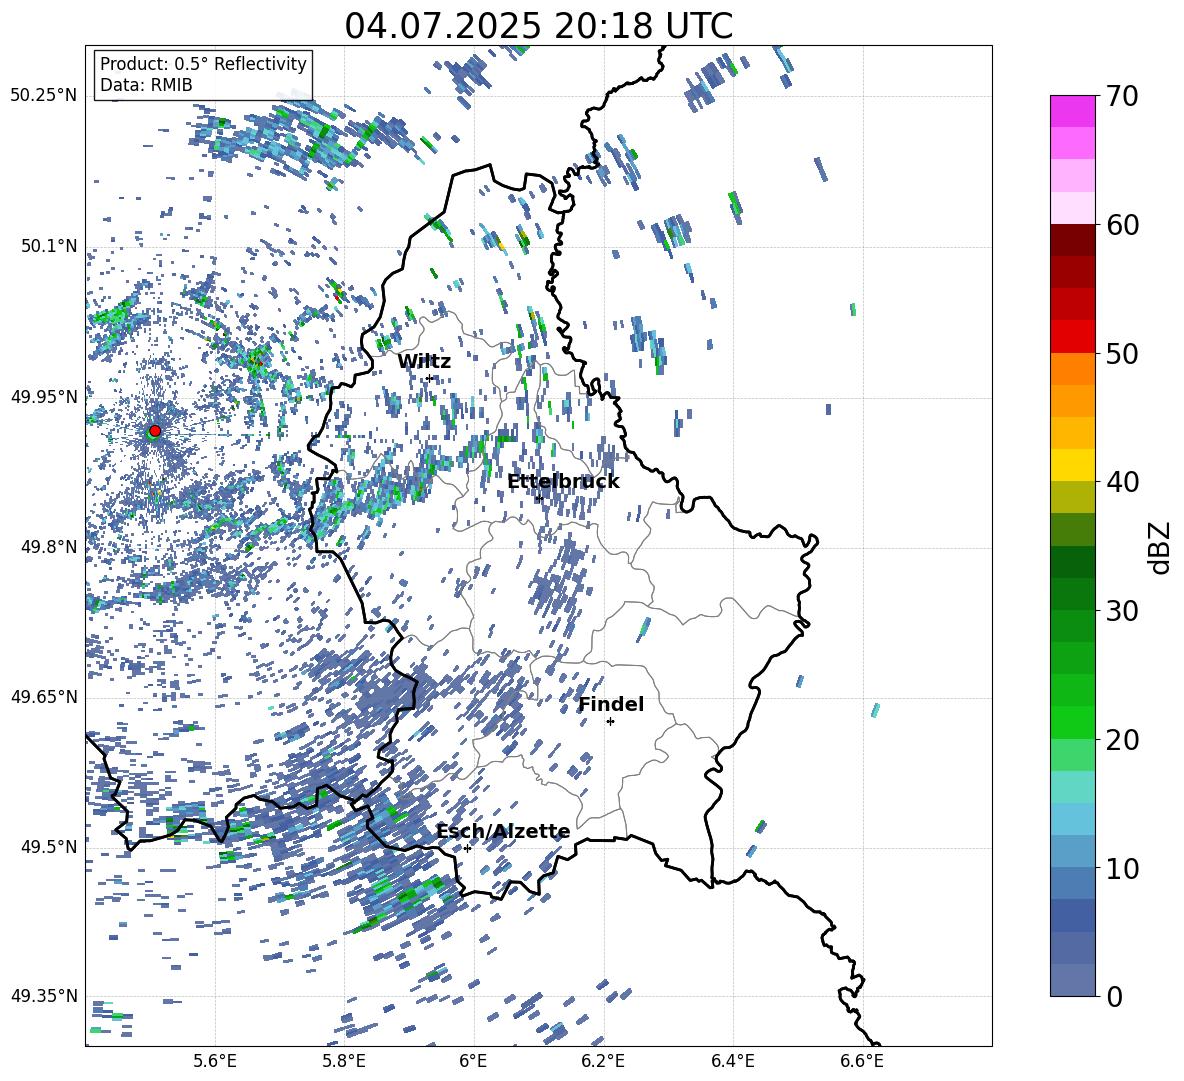Click the colorbar value 30
Screen dimensions: 1184x1081
[1122, 611]
